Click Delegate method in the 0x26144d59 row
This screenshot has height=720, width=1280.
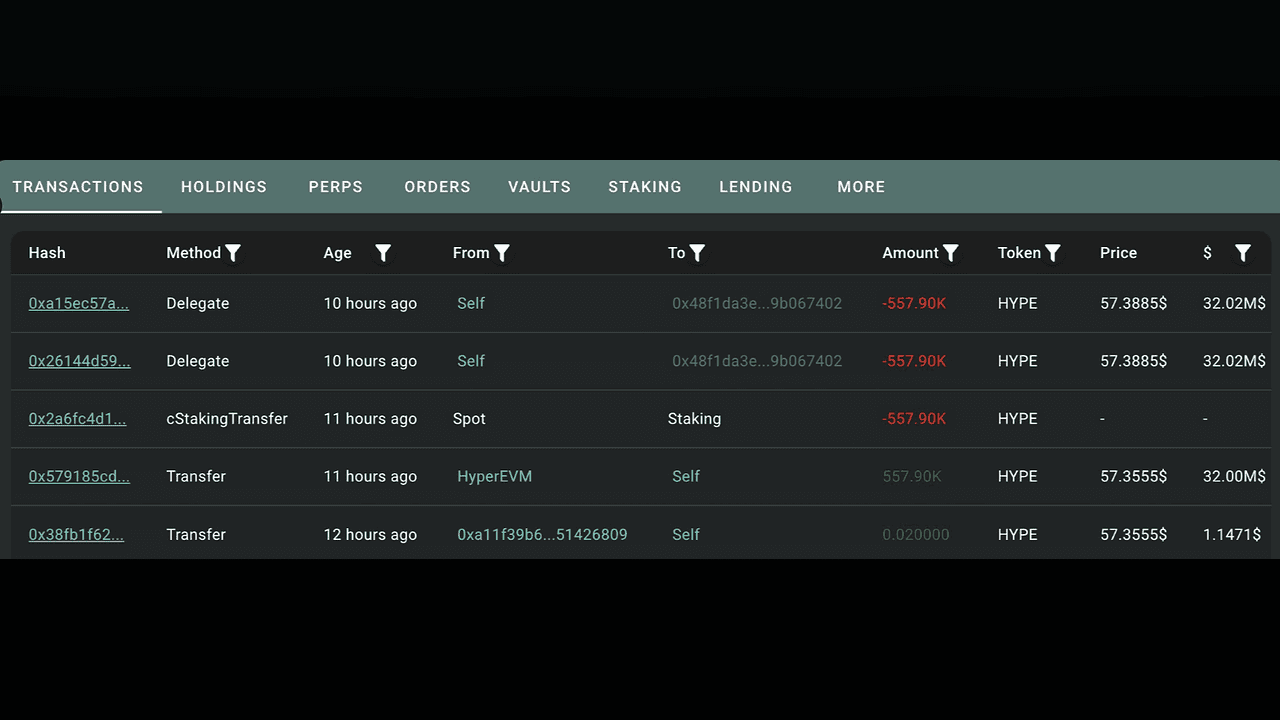point(197,361)
